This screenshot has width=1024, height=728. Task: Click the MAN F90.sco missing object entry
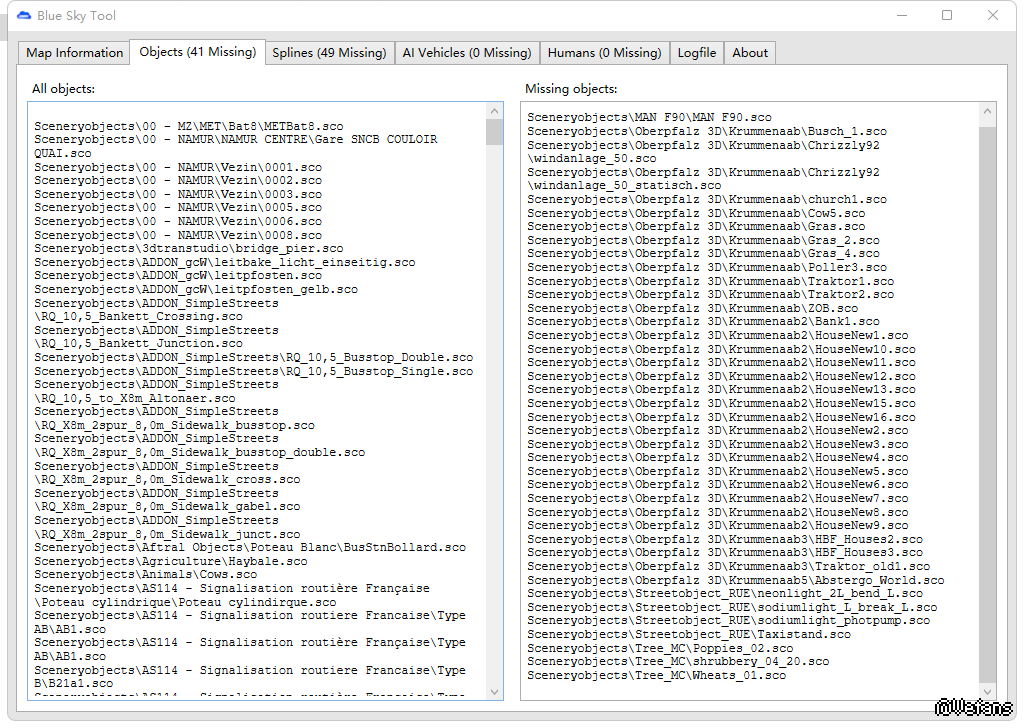point(649,118)
